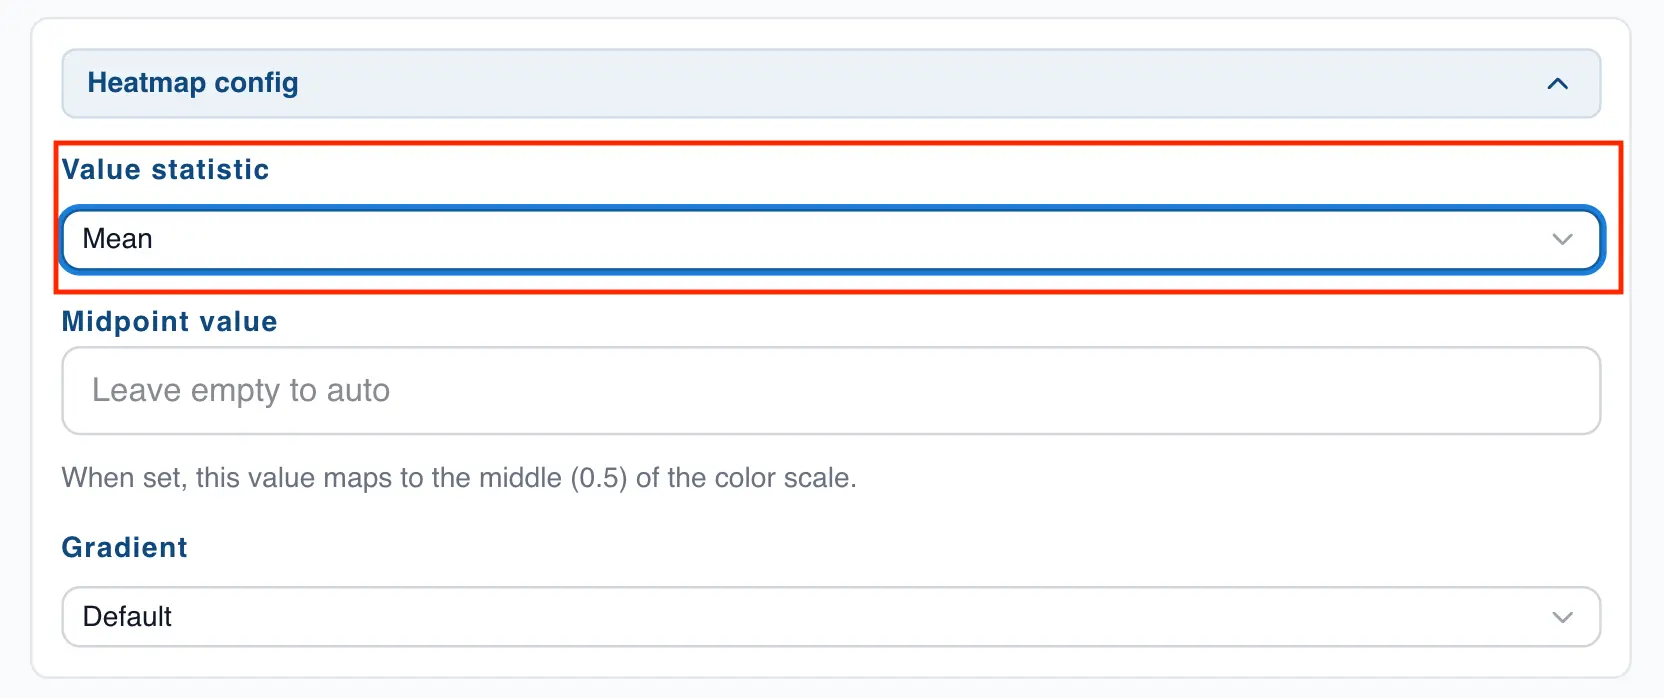Click the collapse chevron on Heatmap config
1664x698 pixels.
click(1557, 84)
